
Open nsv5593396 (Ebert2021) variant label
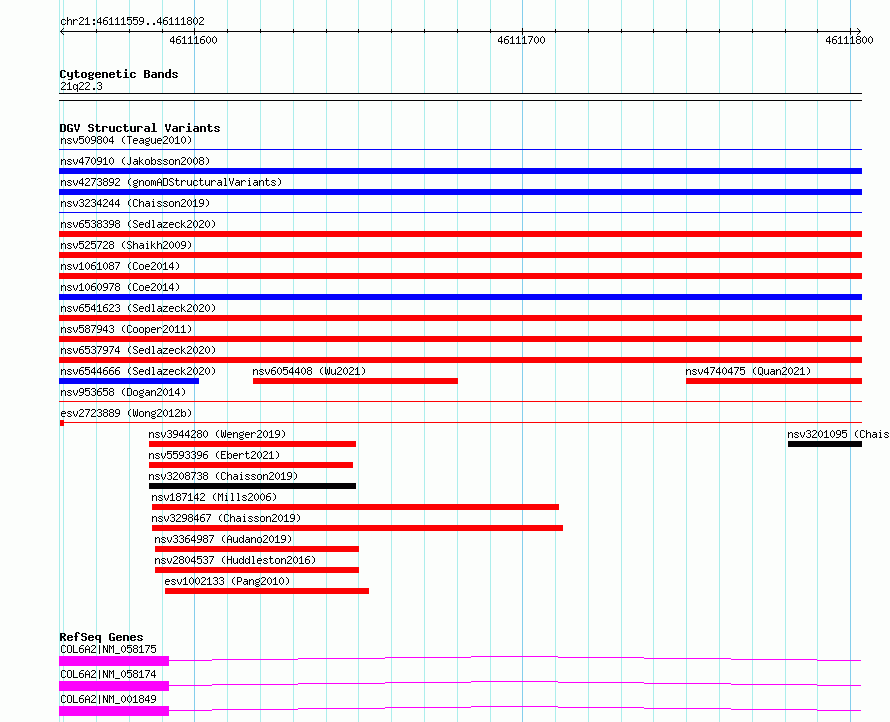[214, 455]
